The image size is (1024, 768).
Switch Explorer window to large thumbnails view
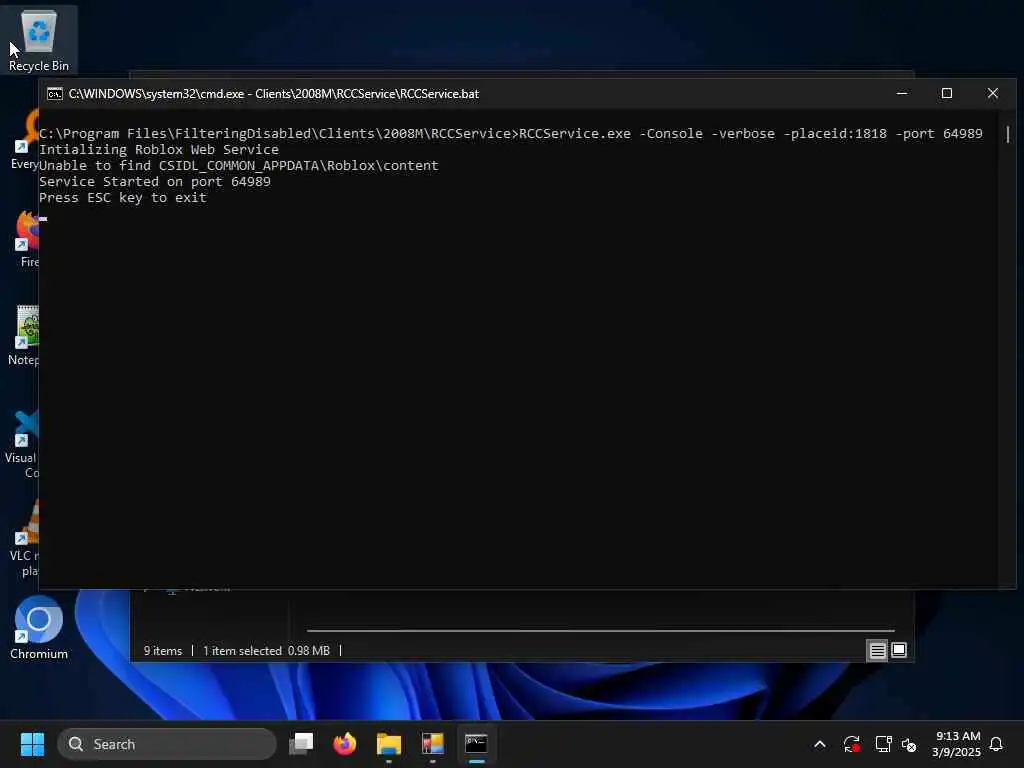(899, 650)
